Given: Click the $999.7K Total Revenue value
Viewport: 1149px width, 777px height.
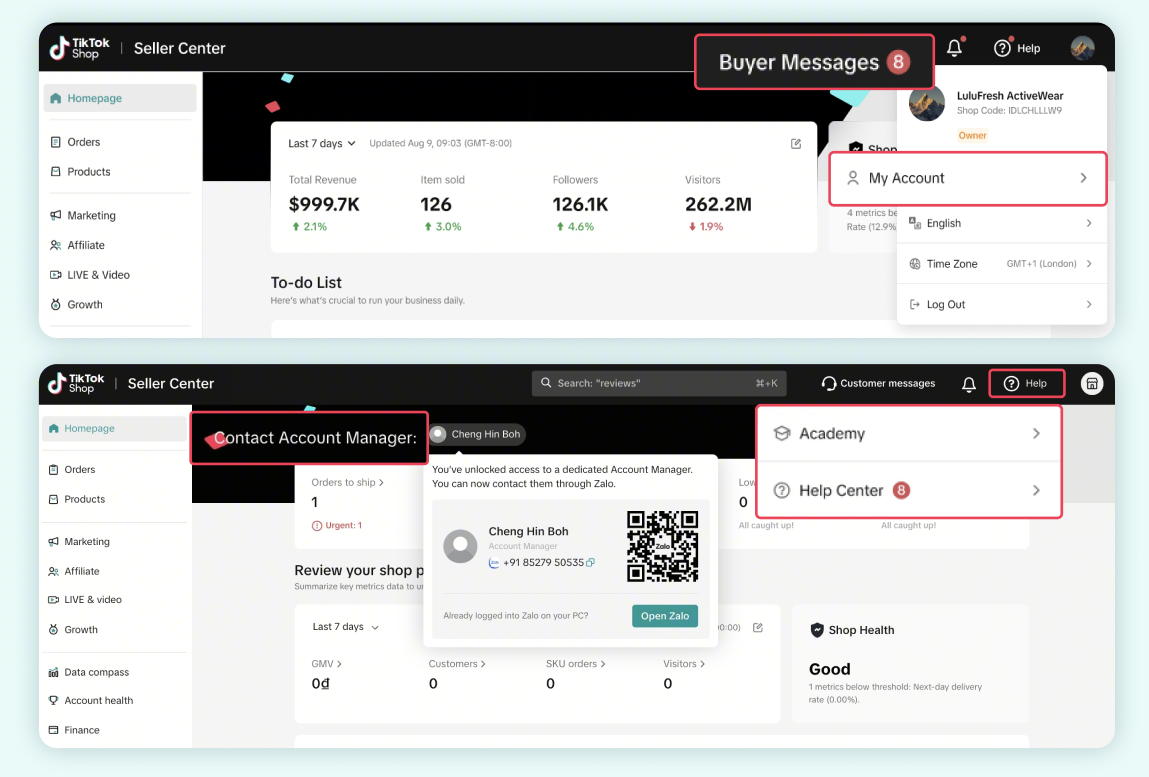Looking at the screenshot, I should (x=324, y=205).
